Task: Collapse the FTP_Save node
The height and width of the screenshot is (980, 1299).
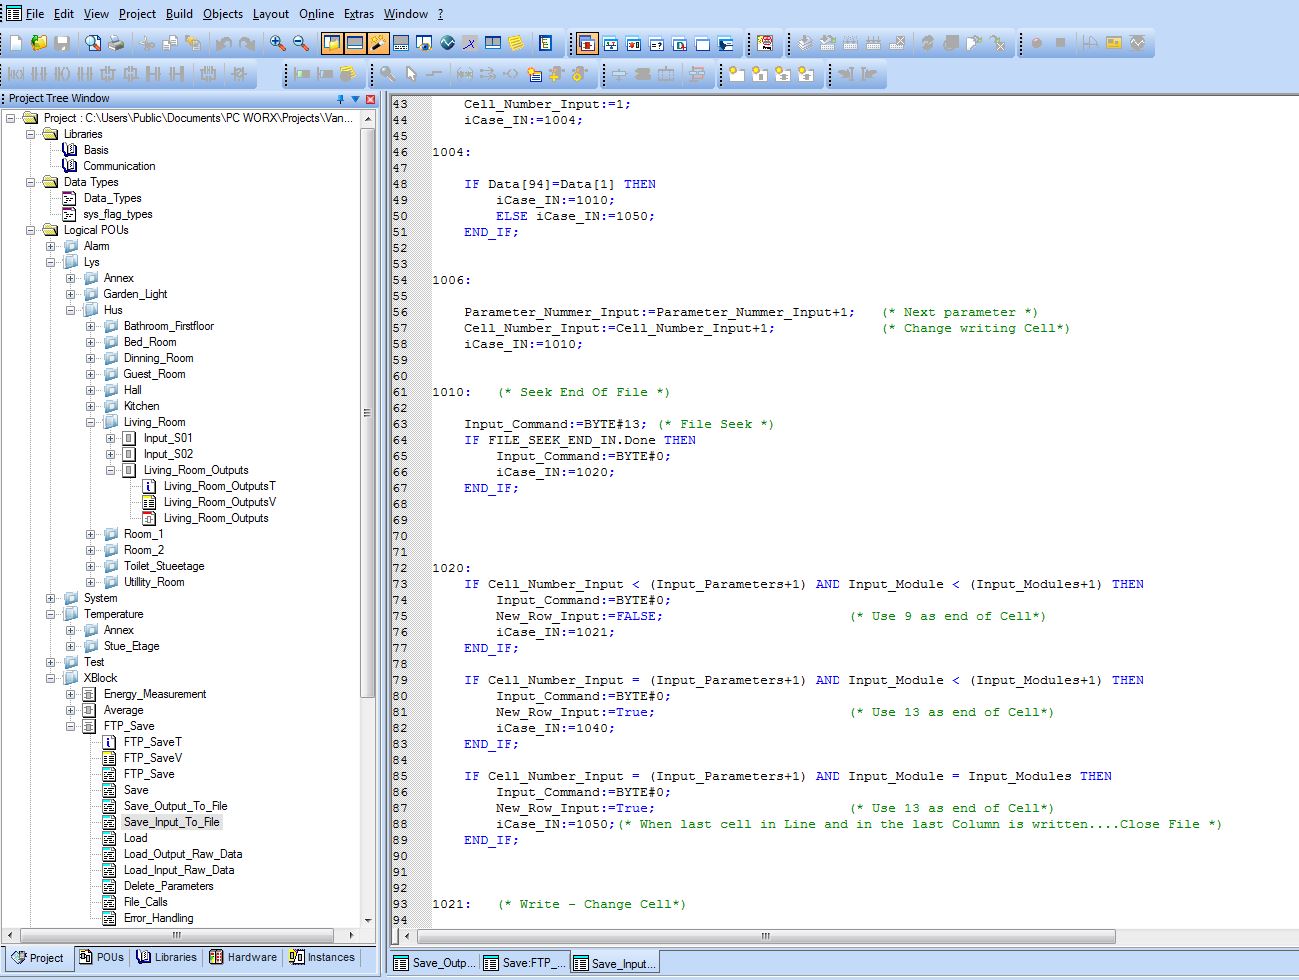Action: pos(71,726)
